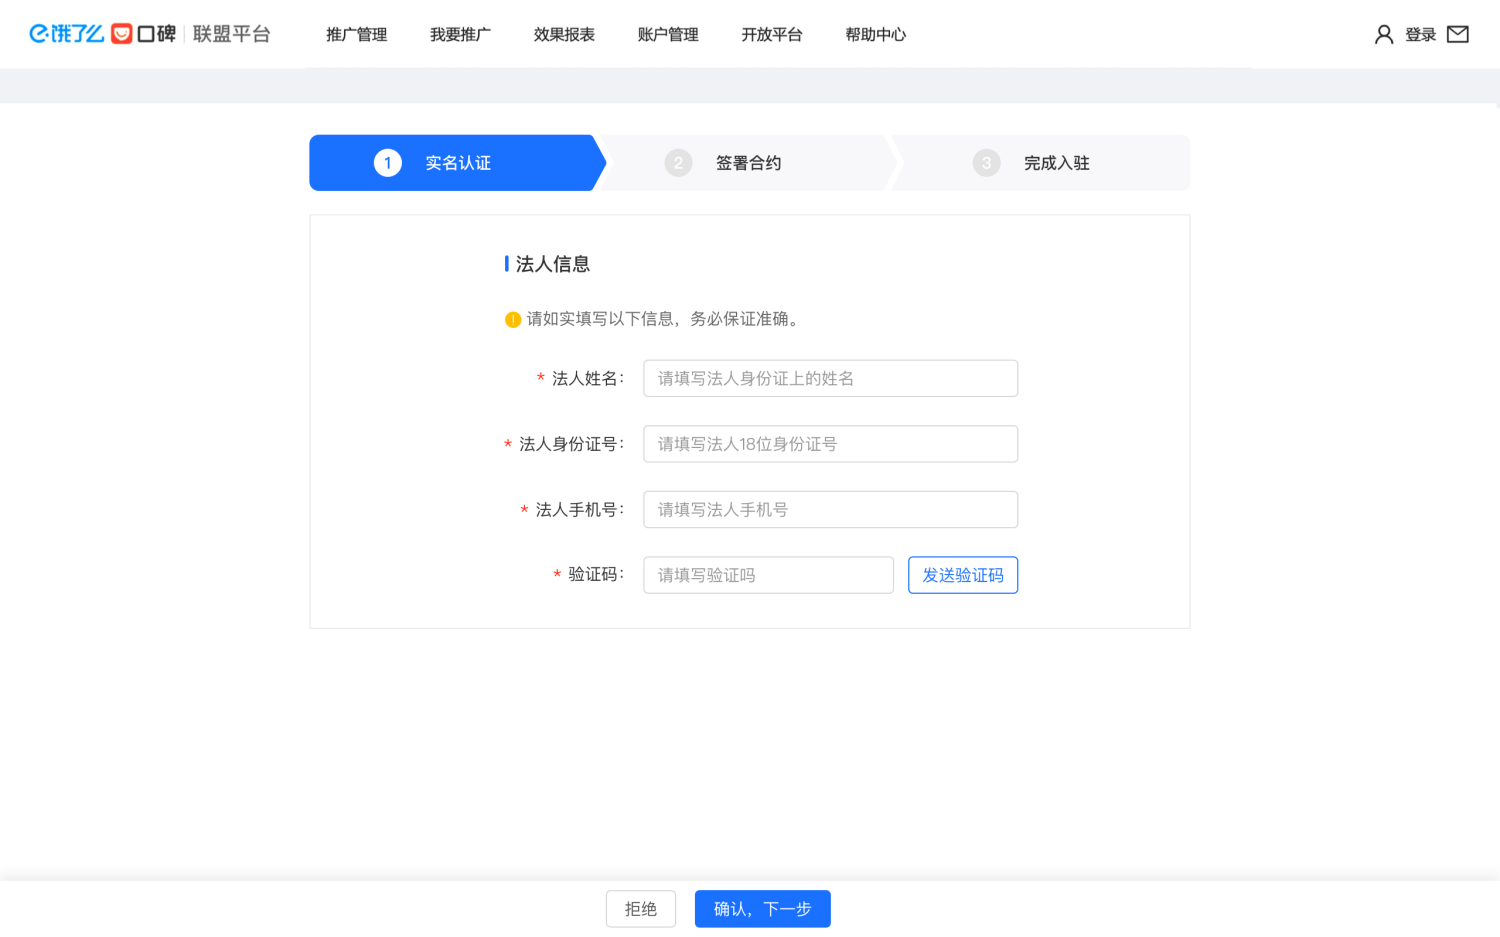
Task: Click step 1 circle 实名认证
Action: tap(388, 163)
